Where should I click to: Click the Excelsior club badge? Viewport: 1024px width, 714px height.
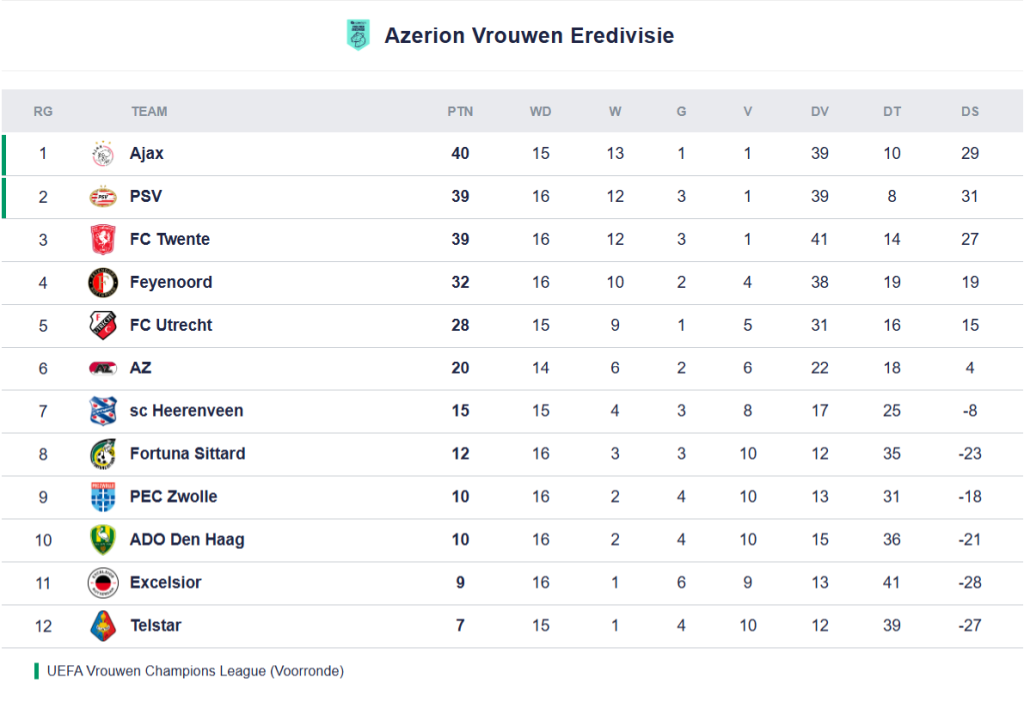(103, 583)
